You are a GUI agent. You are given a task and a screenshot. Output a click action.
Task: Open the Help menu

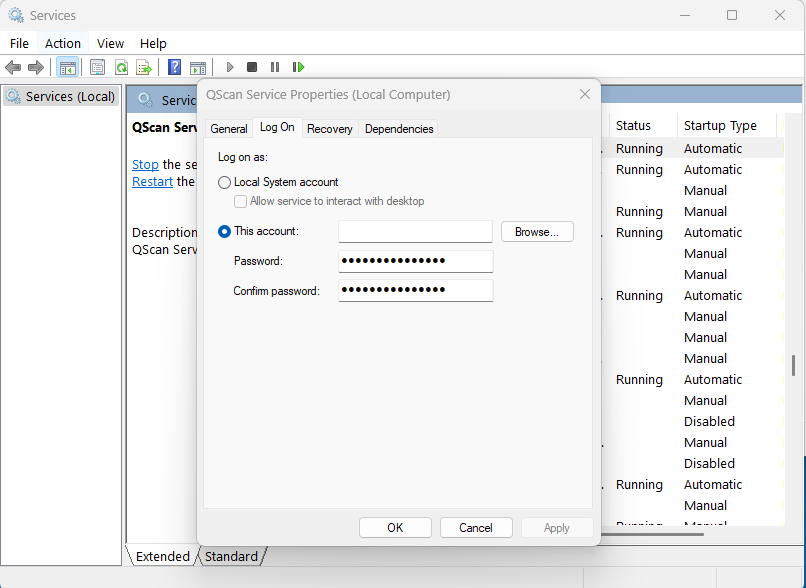coord(153,44)
